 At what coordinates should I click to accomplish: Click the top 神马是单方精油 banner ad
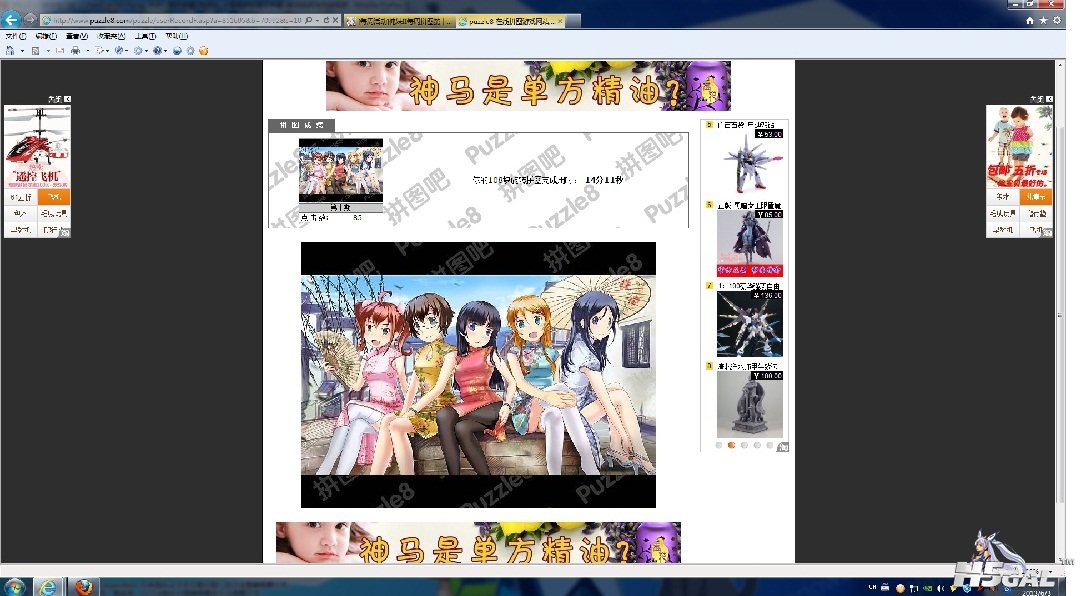point(528,85)
